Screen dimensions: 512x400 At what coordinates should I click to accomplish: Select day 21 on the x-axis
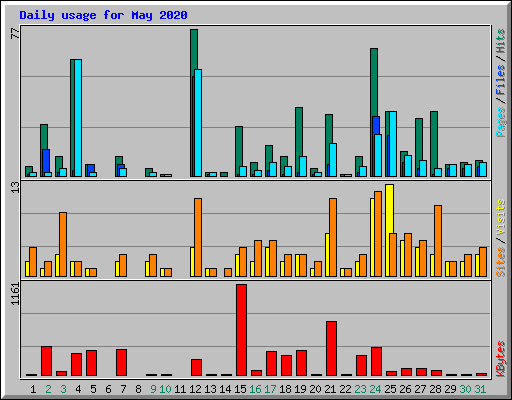point(330,389)
